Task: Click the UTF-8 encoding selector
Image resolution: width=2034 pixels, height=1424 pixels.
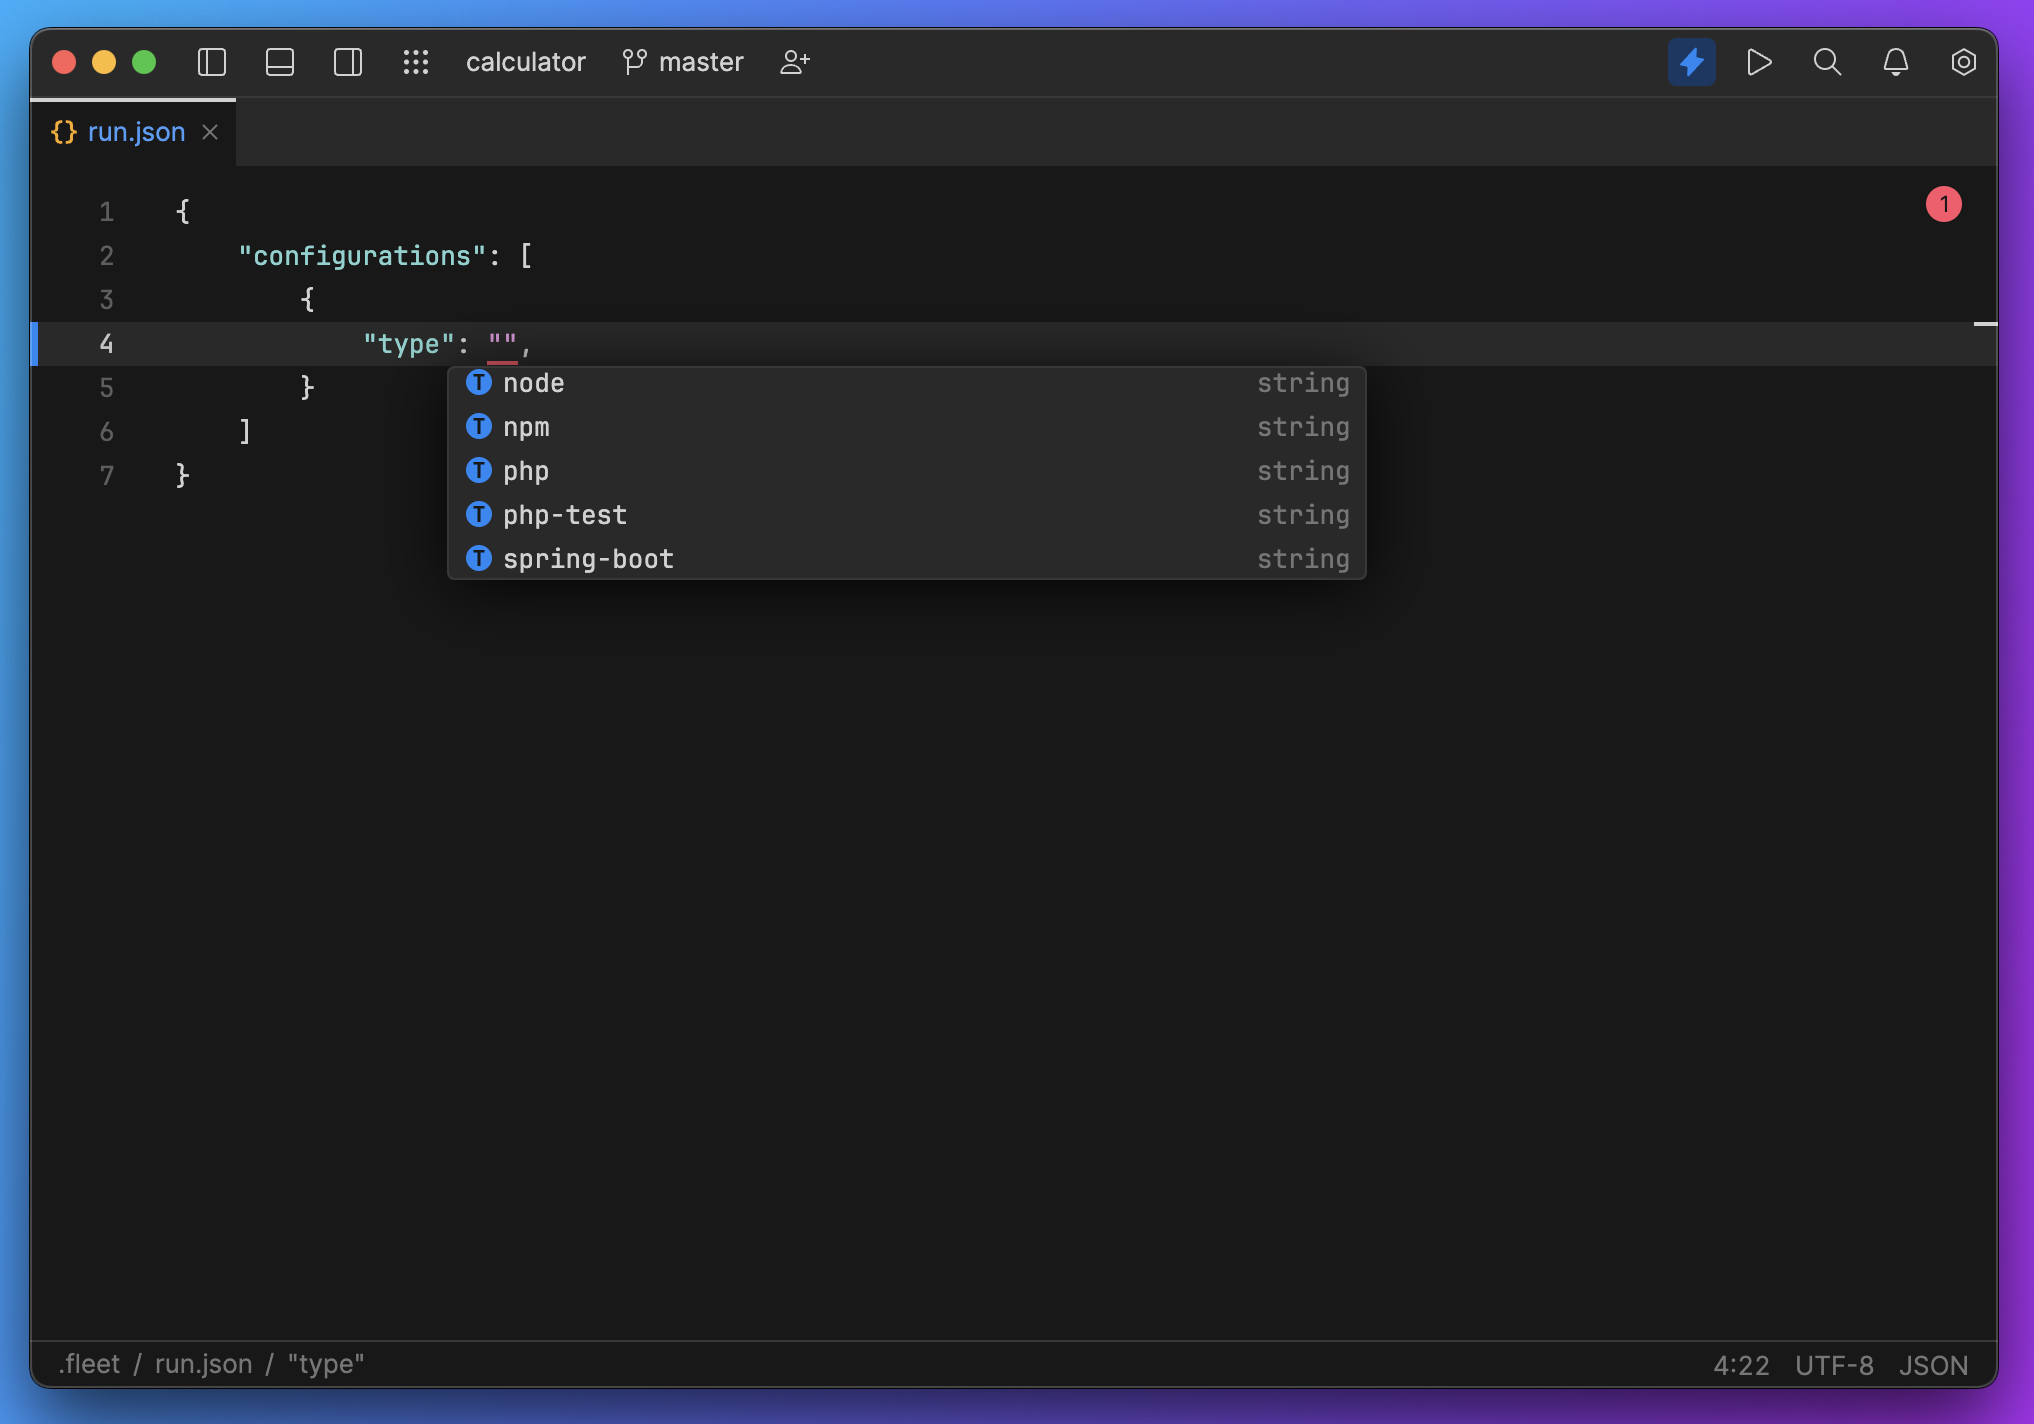Action: [1834, 1365]
